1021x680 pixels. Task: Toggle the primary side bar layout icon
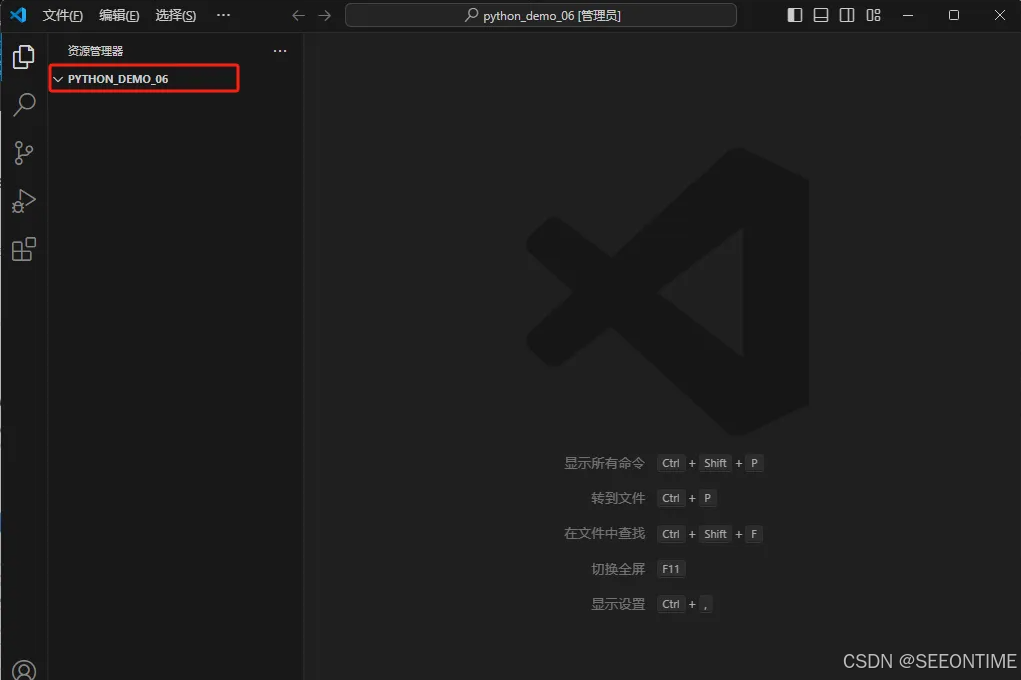click(x=794, y=15)
